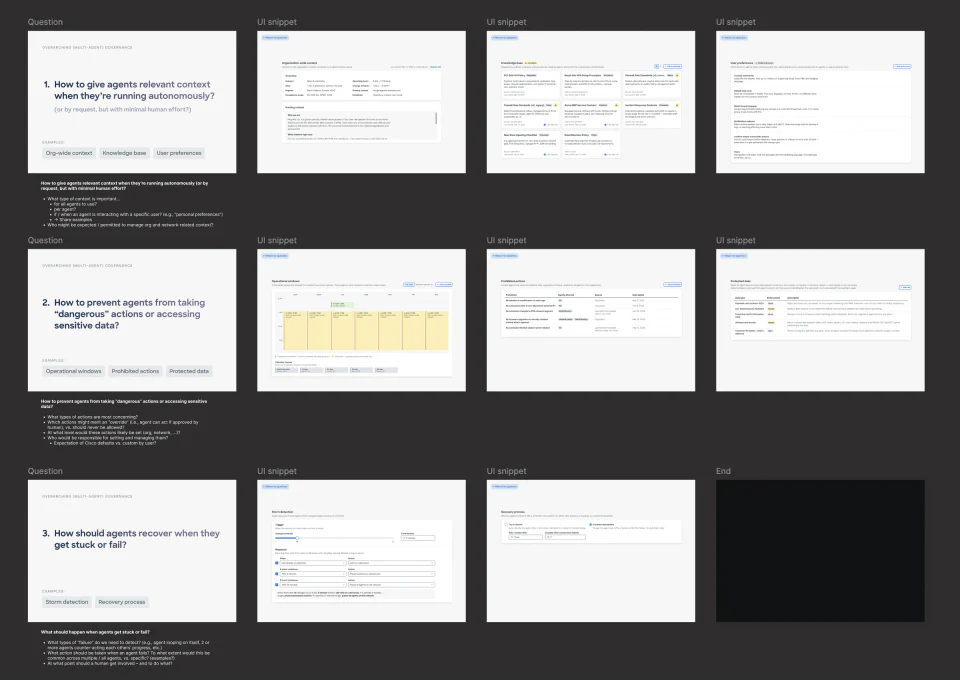Select the Protected data chip
Screen dimensions: 960x680
[189, 371]
